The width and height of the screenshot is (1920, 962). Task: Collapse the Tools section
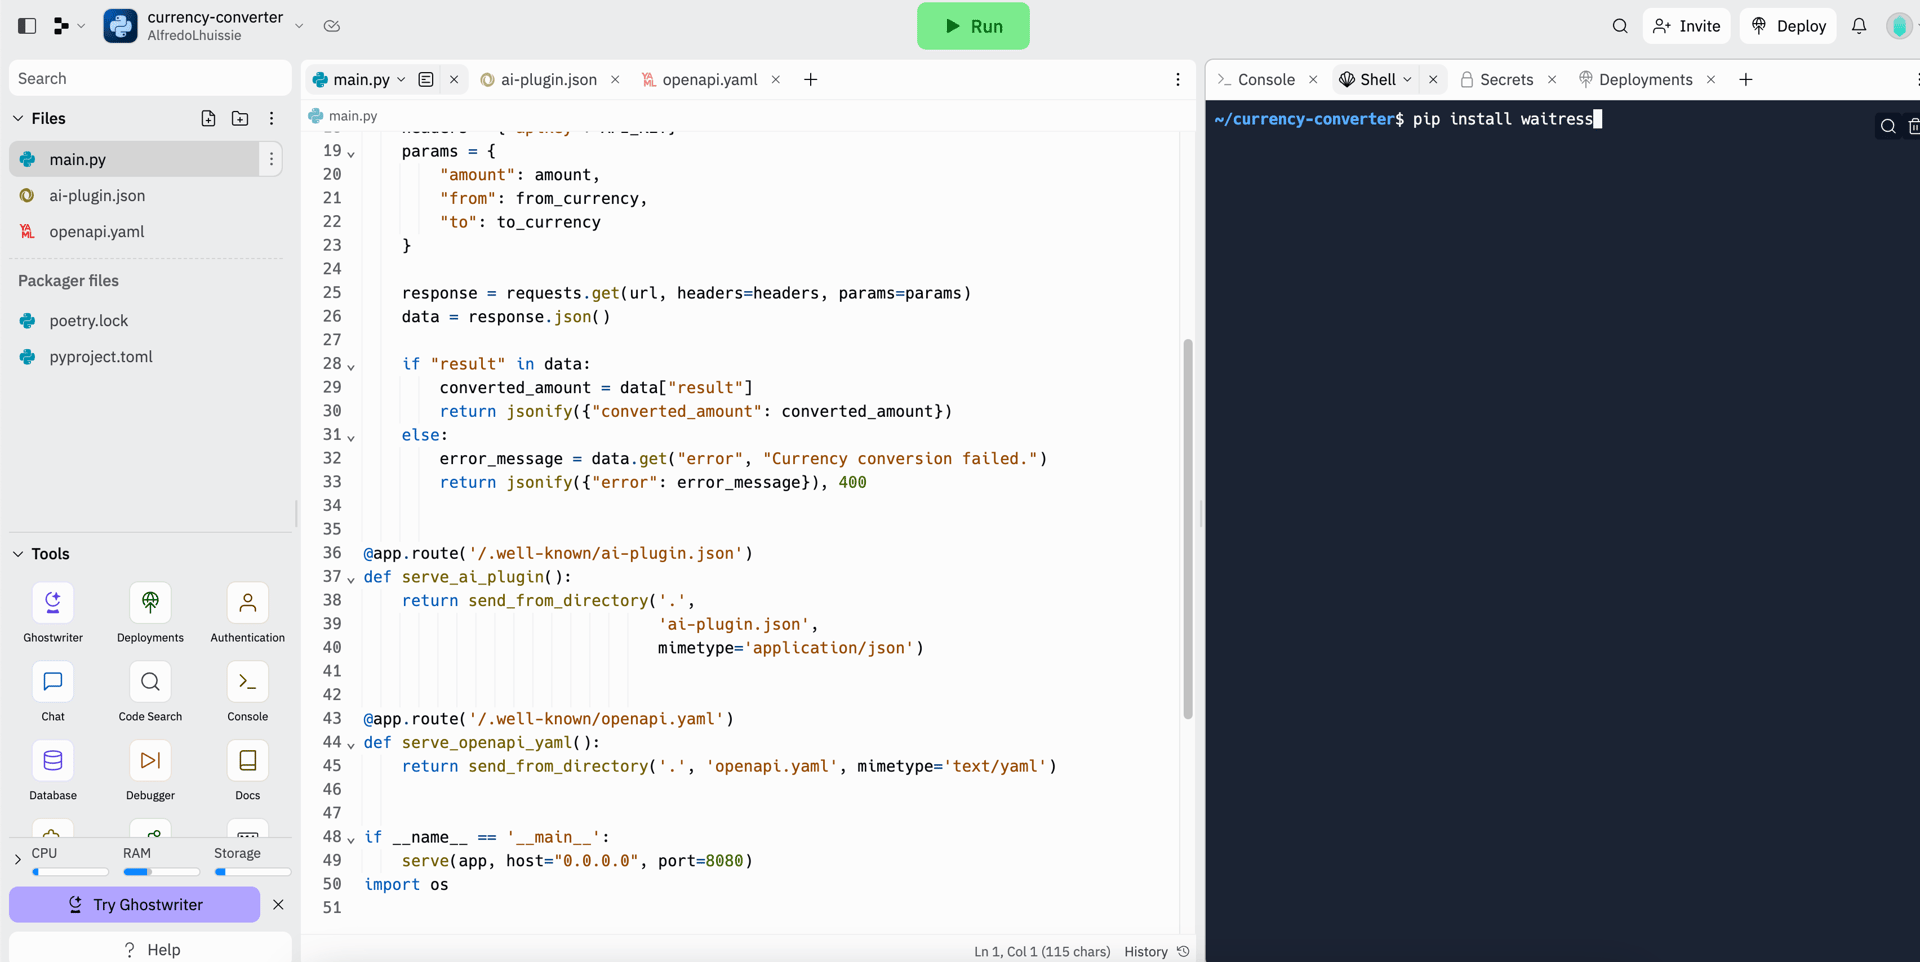coord(18,554)
